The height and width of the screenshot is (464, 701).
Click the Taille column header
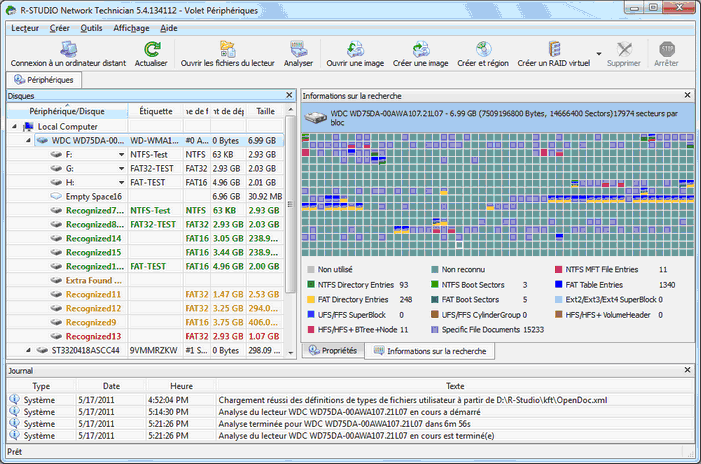click(266, 111)
